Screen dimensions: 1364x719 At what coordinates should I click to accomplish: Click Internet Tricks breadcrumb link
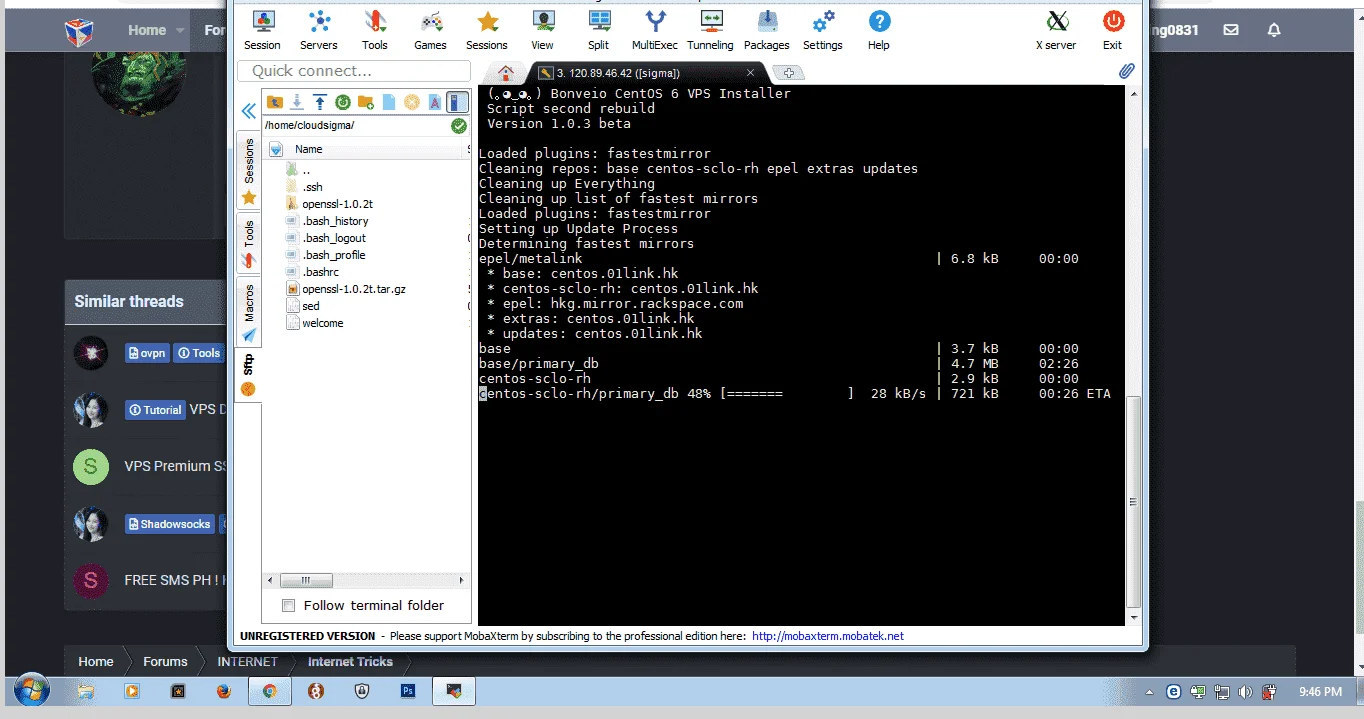click(350, 661)
